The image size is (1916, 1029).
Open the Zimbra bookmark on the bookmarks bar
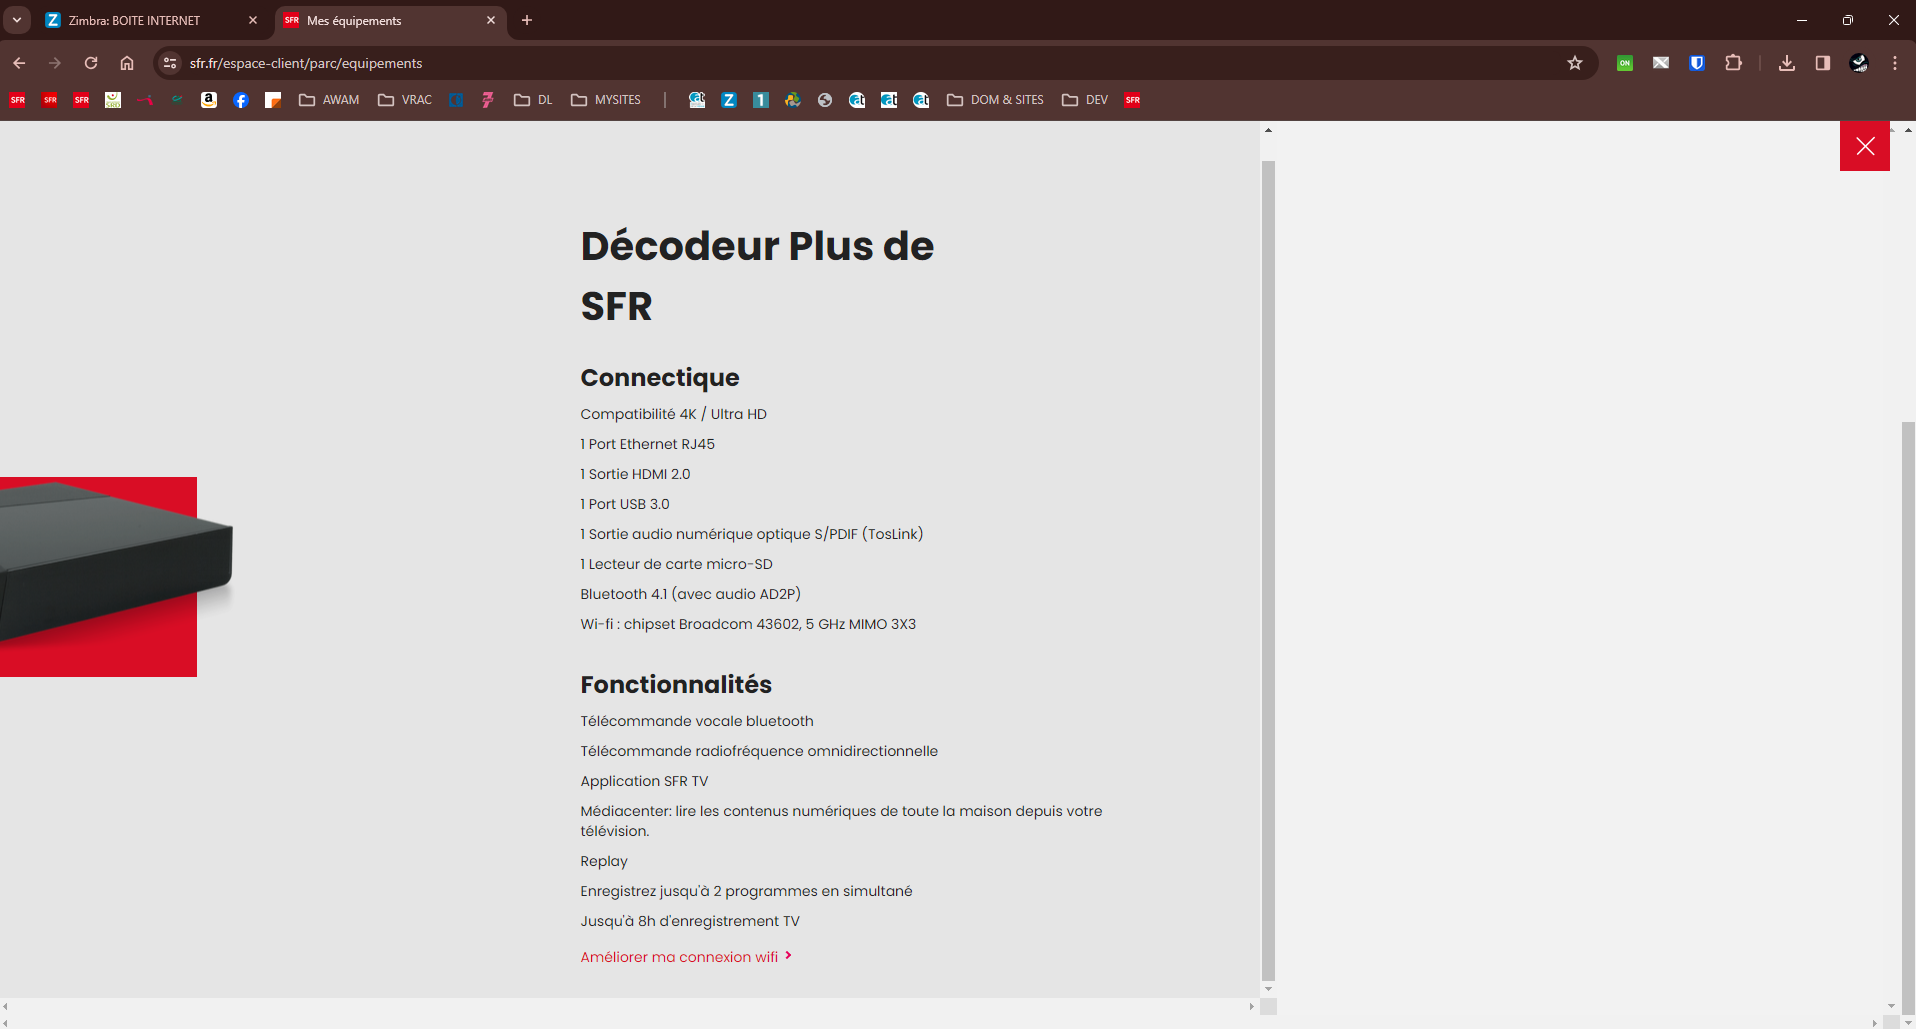(729, 100)
